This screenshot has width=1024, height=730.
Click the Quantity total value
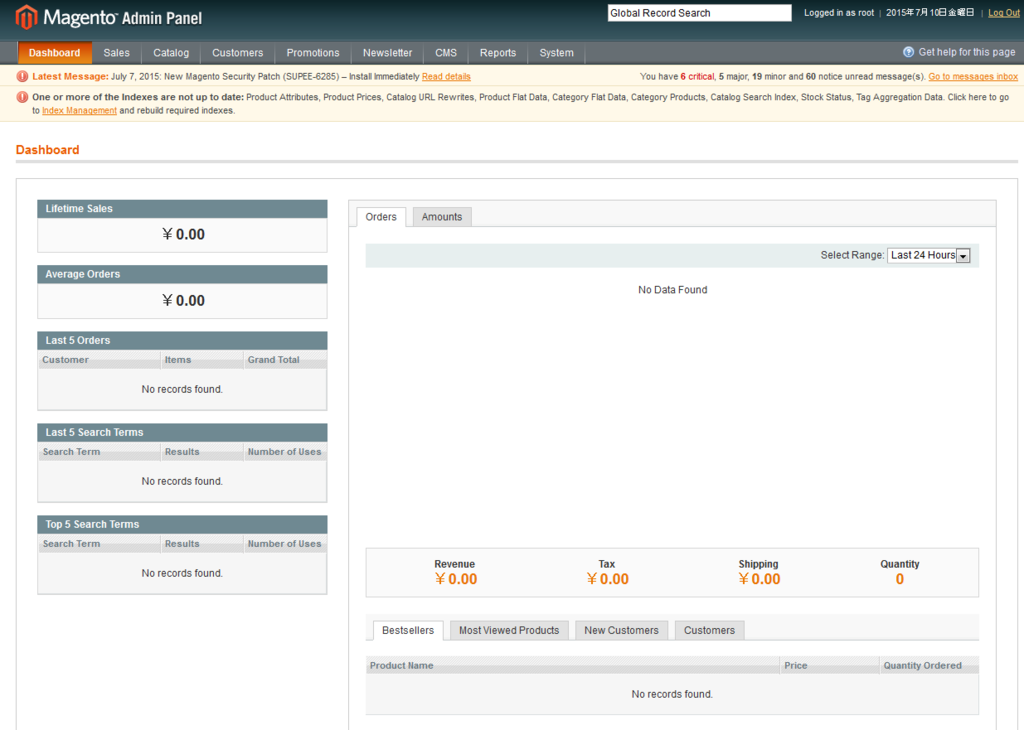[x=899, y=579]
